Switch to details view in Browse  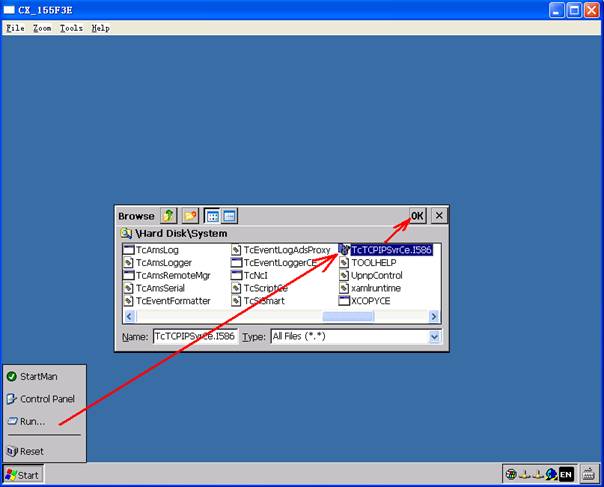pyautogui.click(x=229, y=215)
